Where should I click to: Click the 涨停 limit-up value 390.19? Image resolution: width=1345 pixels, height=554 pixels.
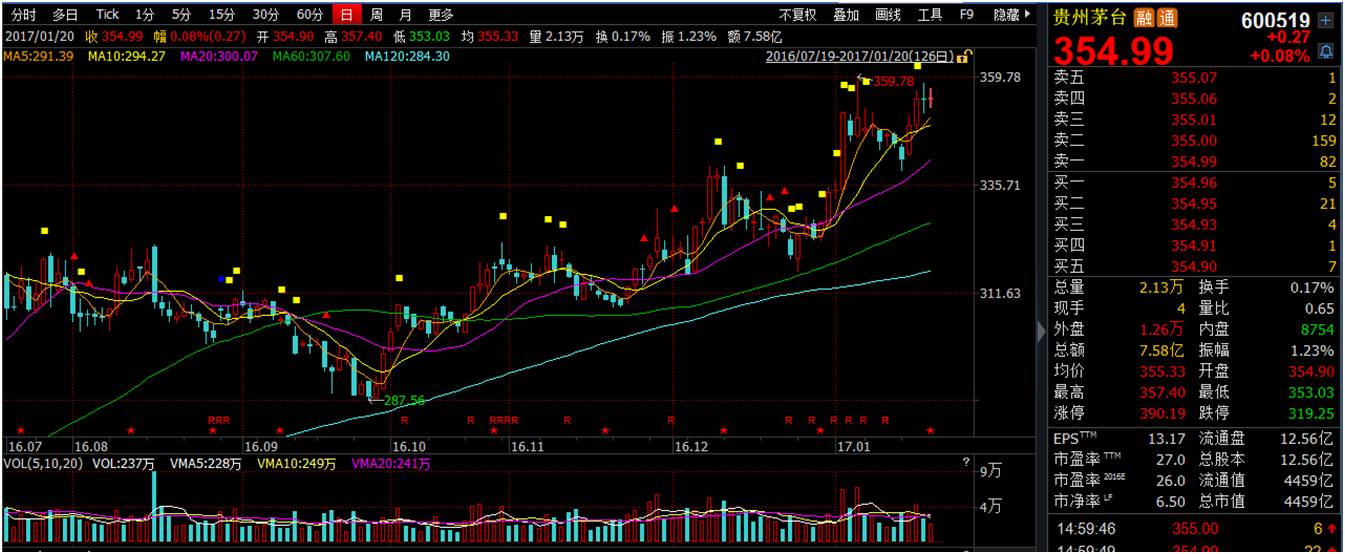(1163, 413)
